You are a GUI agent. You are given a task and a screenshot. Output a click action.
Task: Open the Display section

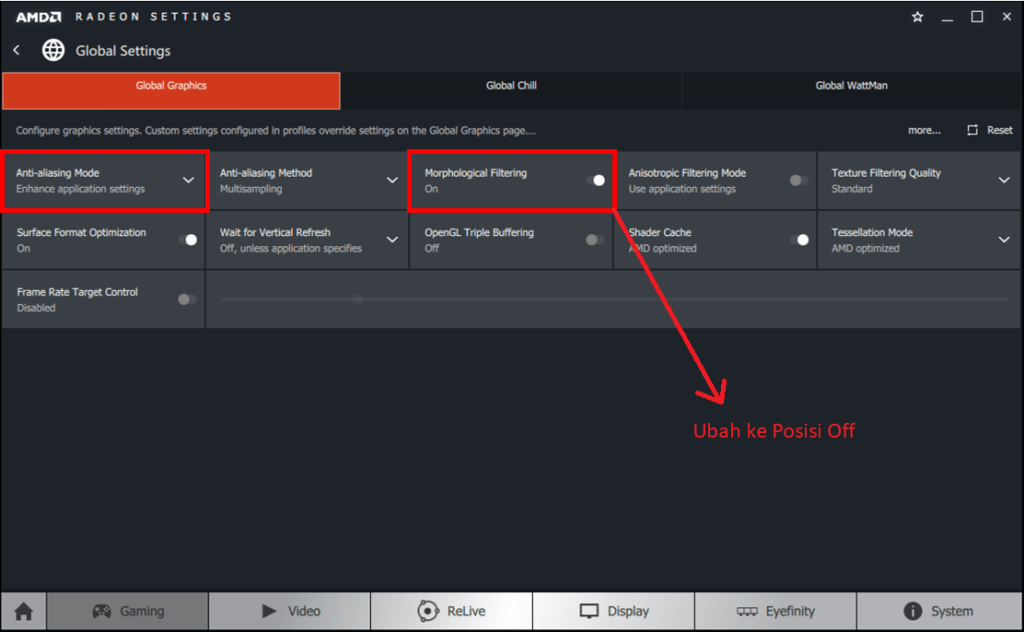click(614, 611)
